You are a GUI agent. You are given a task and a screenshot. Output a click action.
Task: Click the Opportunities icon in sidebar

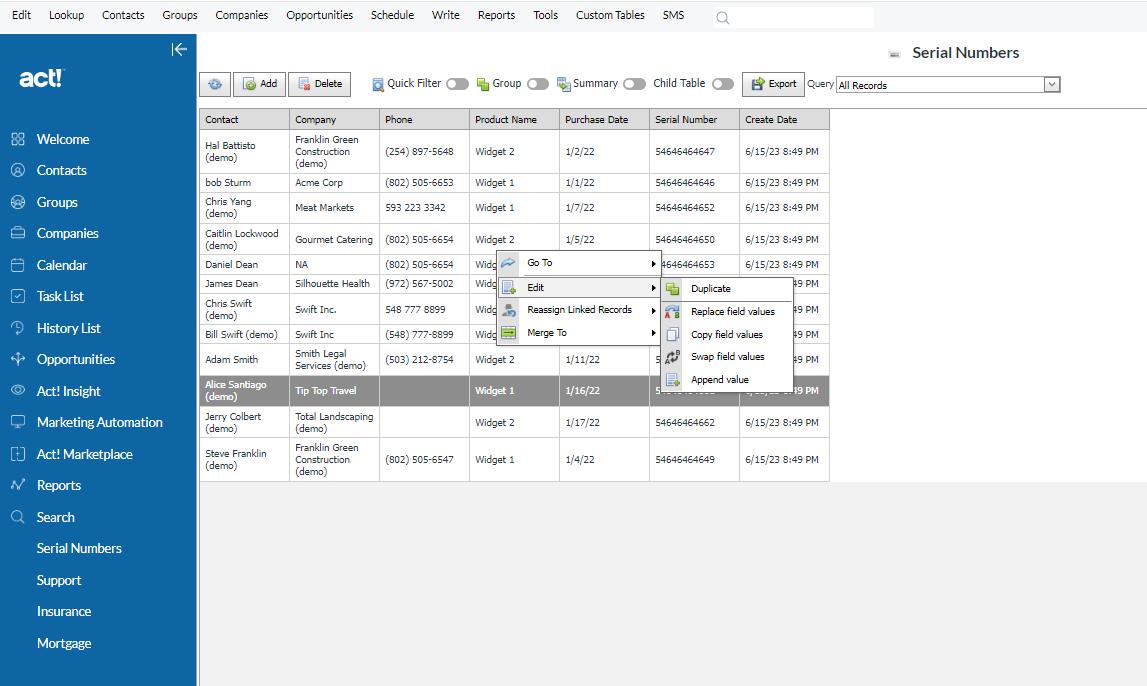pos(18,359)
